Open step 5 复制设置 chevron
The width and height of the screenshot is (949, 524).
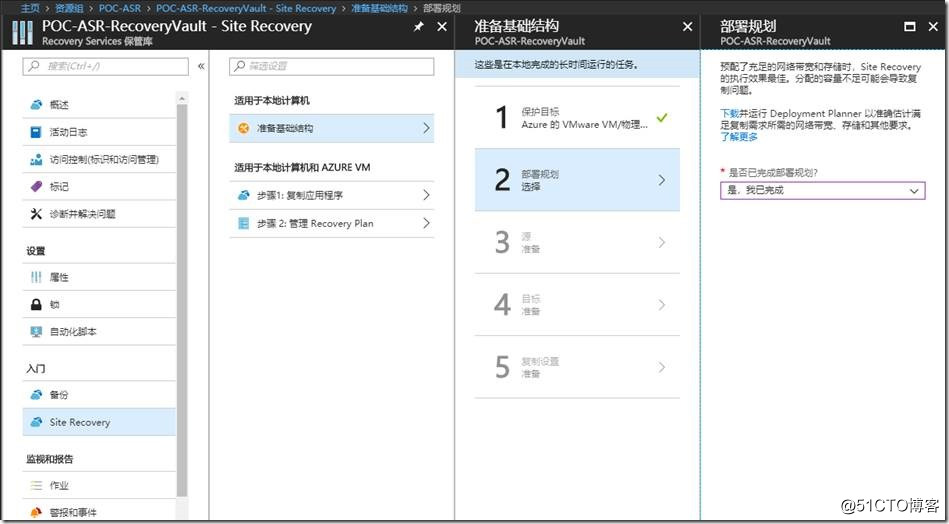coord(662,367)
